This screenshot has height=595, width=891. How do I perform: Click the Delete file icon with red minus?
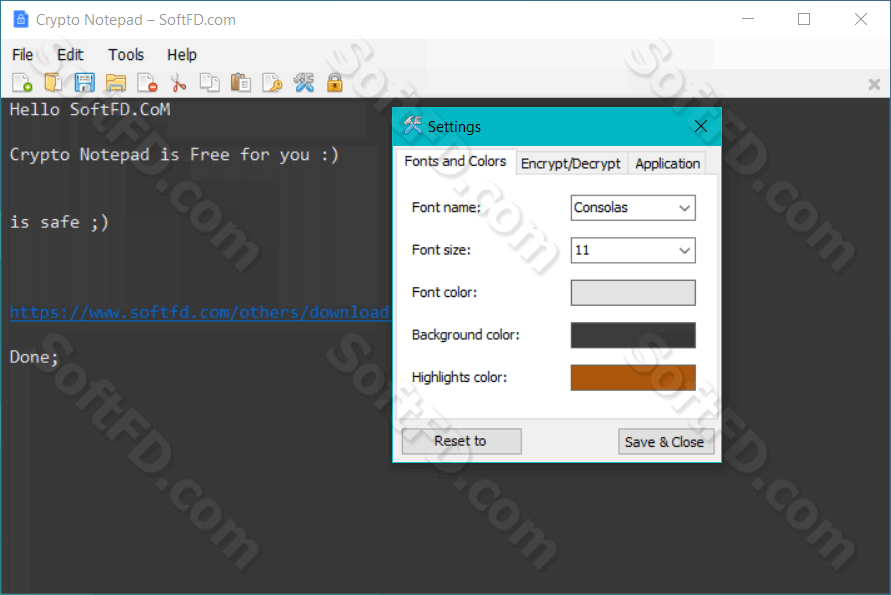click(x=147, y=83)
